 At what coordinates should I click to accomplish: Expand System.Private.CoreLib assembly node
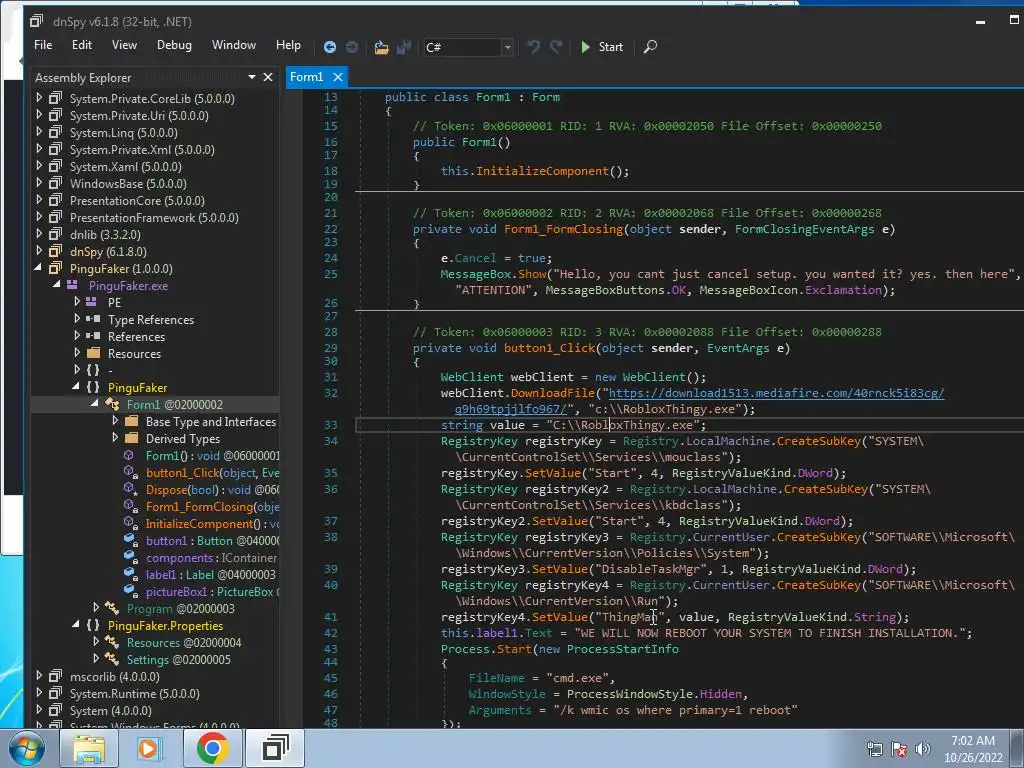39,98
